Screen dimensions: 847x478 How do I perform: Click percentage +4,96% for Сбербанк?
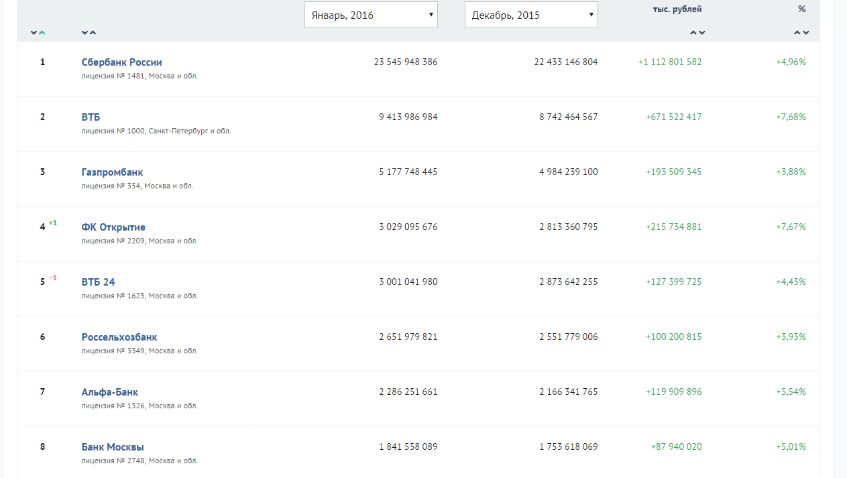791,62
